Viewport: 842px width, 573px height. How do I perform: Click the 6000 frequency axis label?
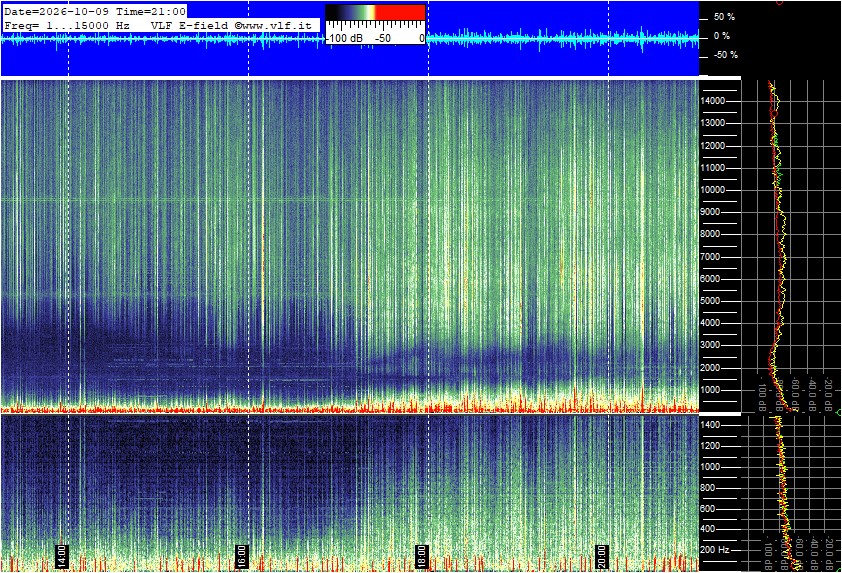(710, 279)
